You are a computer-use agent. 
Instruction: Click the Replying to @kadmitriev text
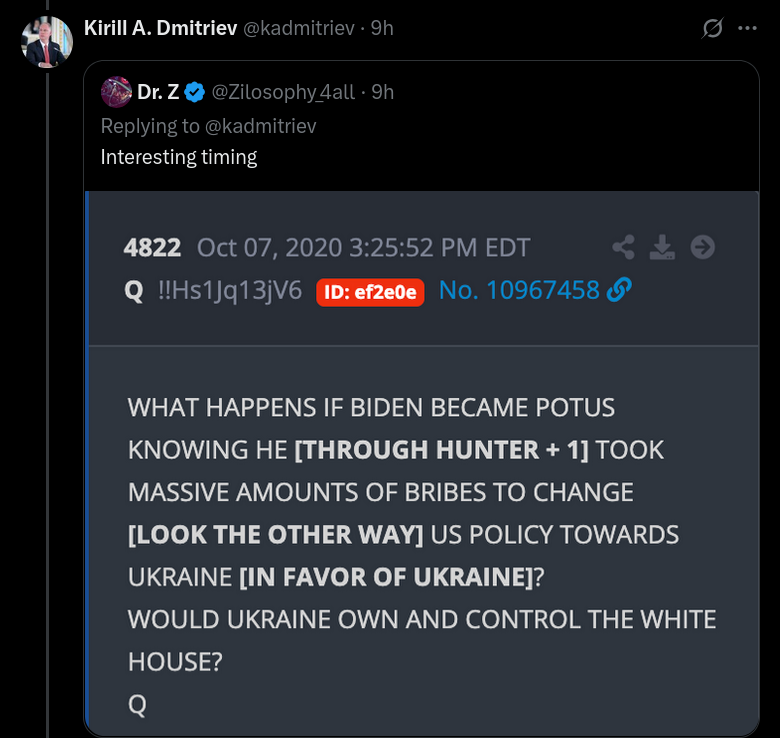(208, 126)
